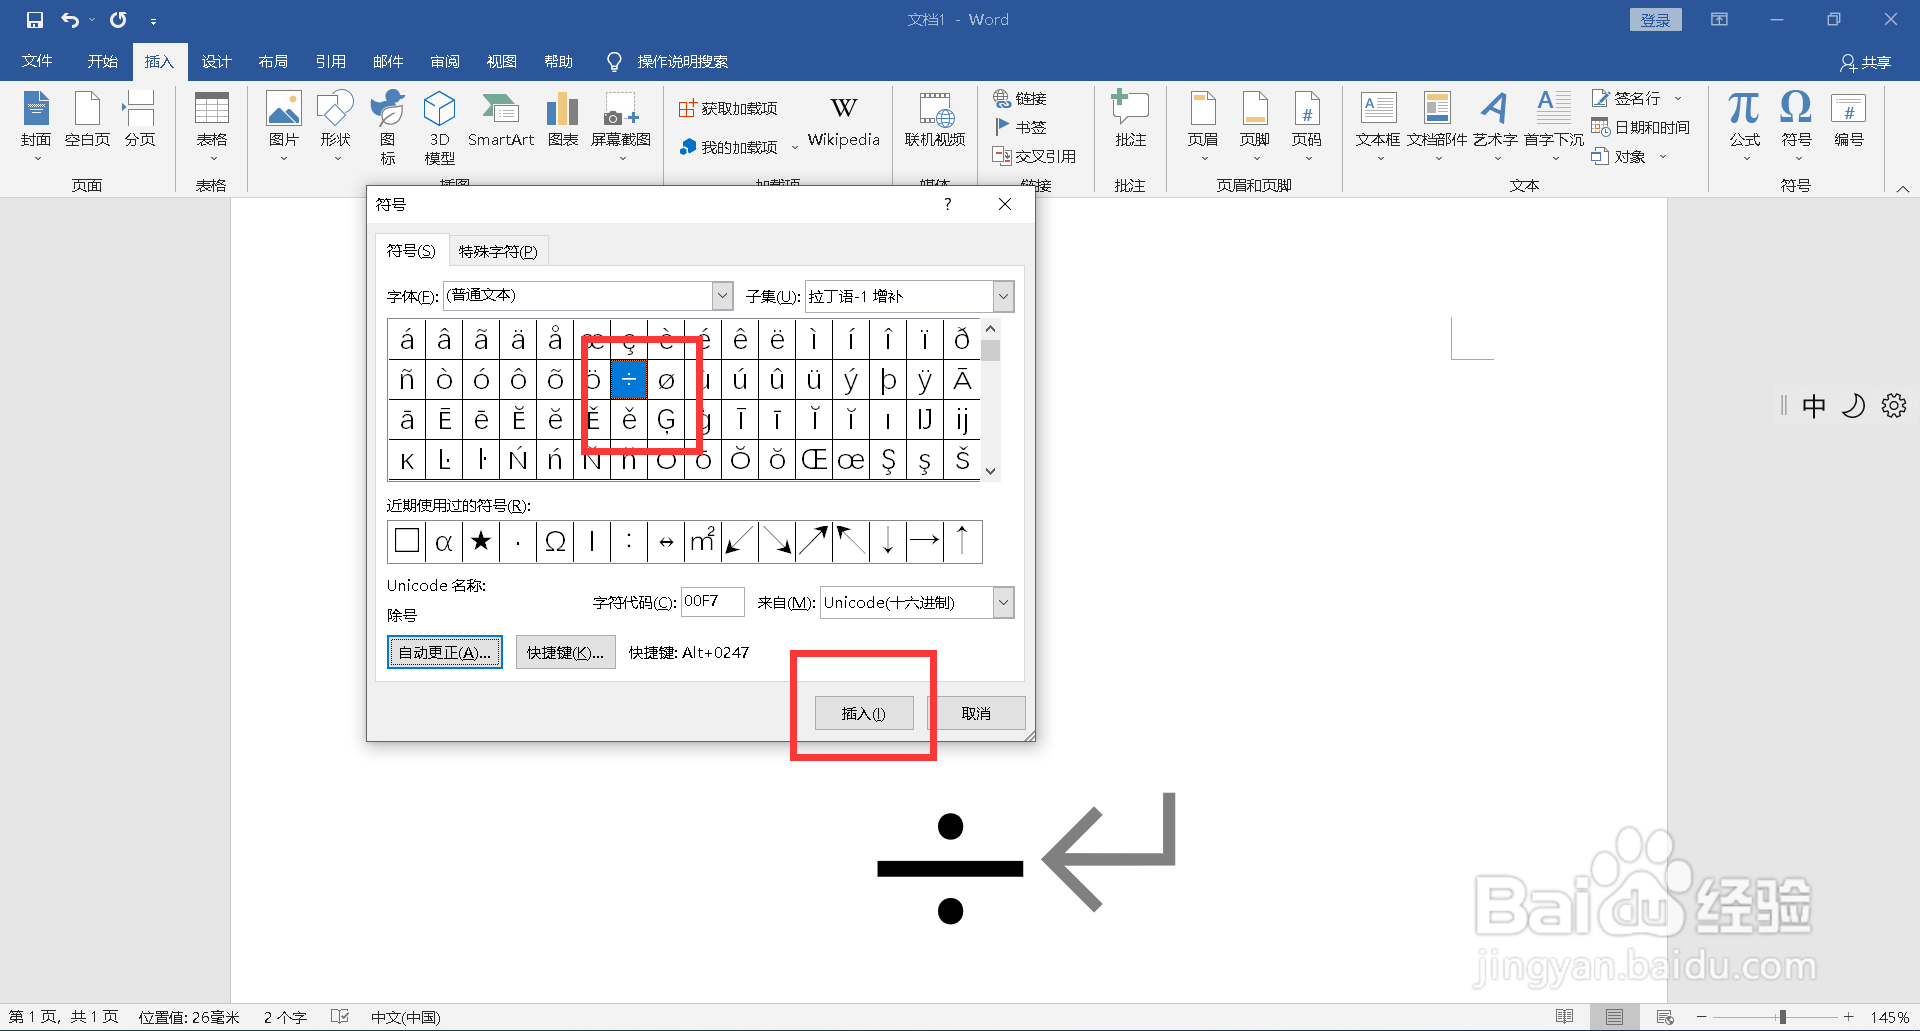The height and width of the screenshot is (1031, 1920).
Task: Switch to the 视图 ribbon tab
Action: click(x=501, y=61)
